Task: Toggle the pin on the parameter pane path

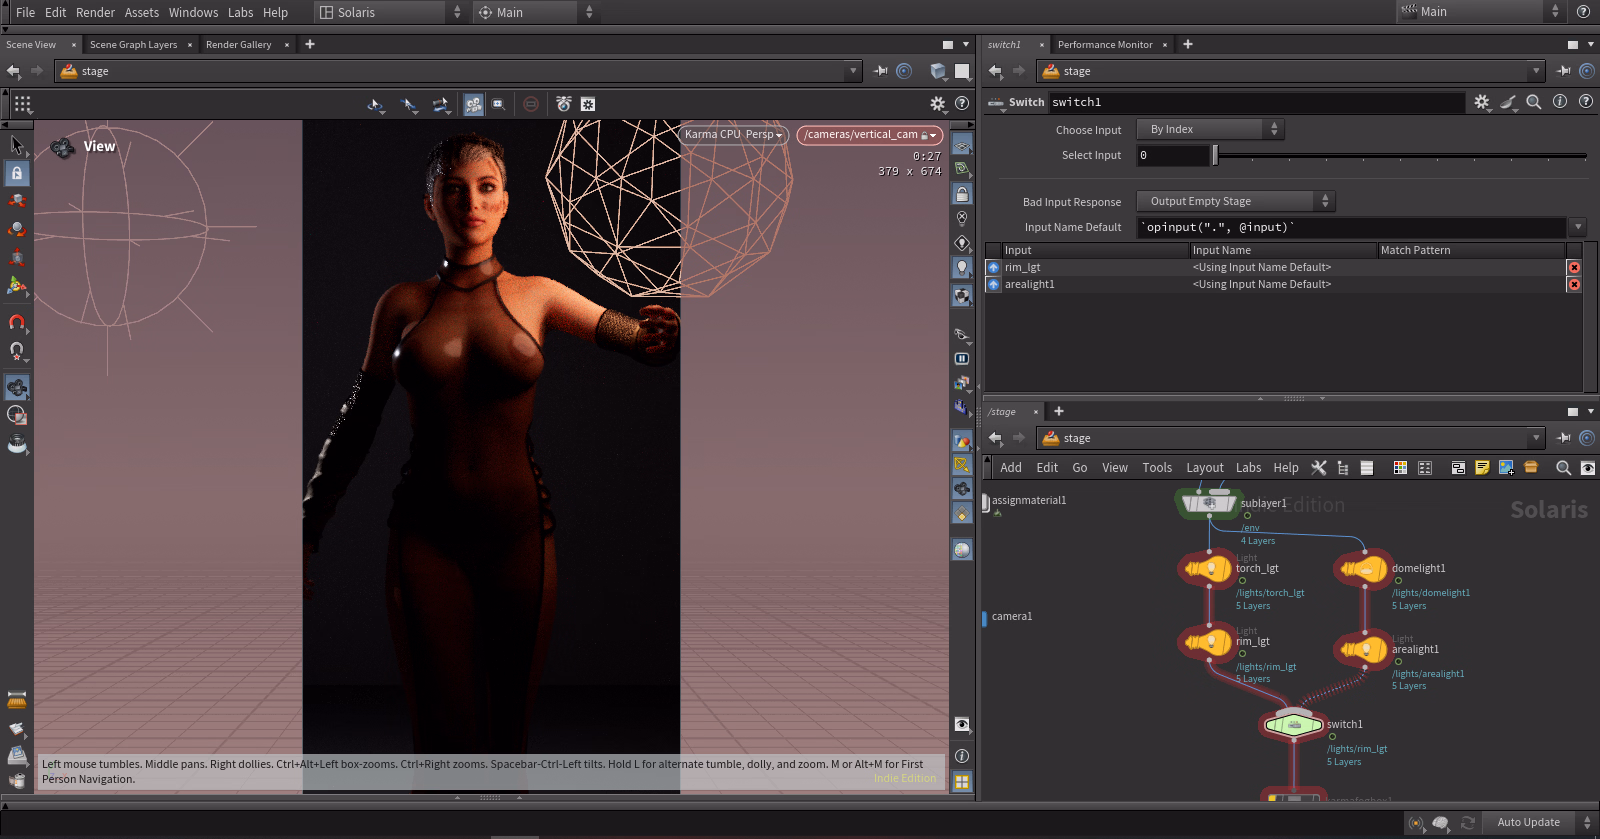Action: (1564, 71)
